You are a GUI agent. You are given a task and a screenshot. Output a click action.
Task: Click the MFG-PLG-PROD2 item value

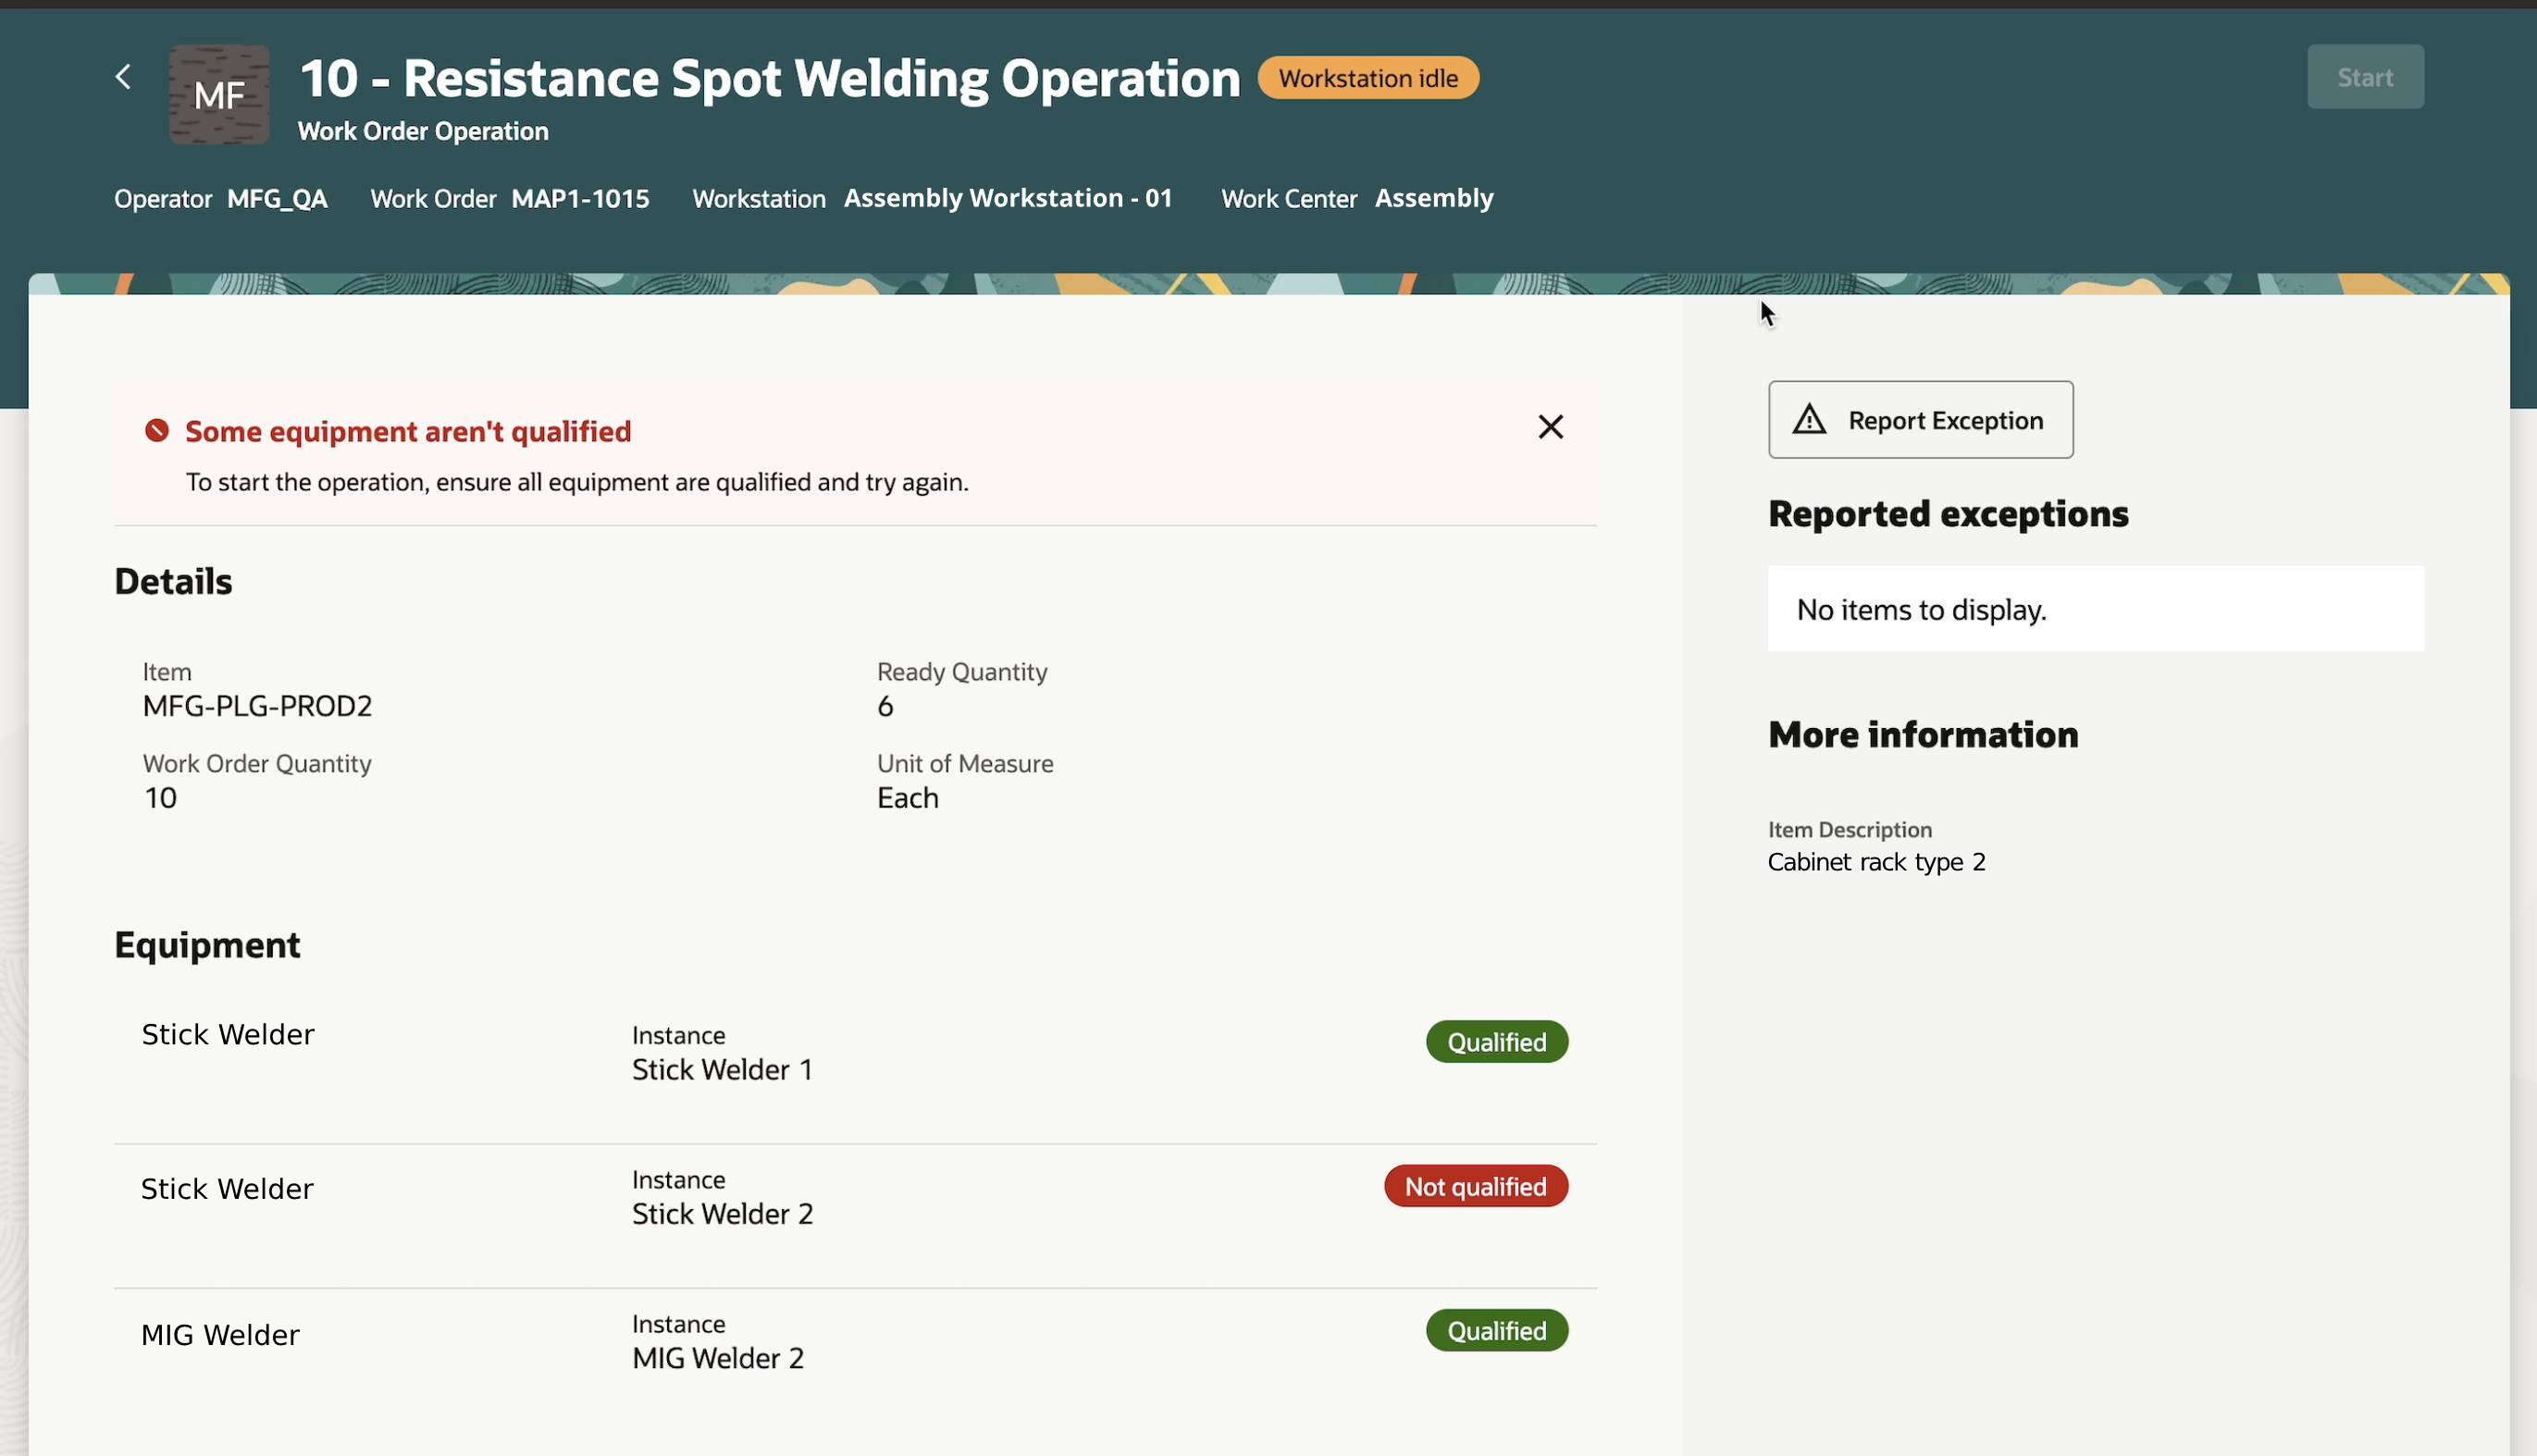tap(257, 707)
